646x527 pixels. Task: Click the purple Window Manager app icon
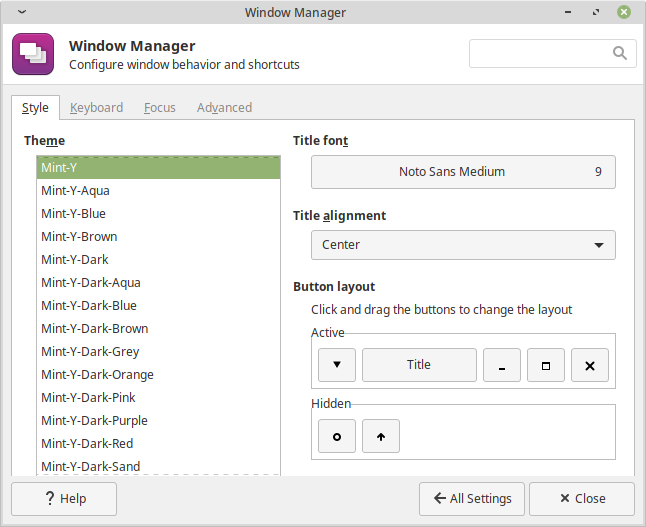point(33,54)
